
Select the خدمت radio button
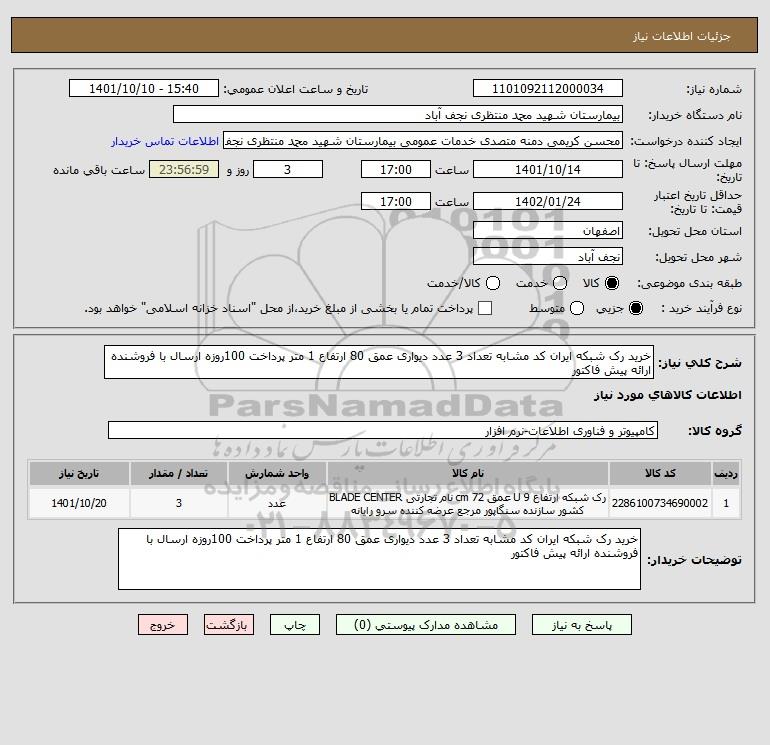(560, 283)
